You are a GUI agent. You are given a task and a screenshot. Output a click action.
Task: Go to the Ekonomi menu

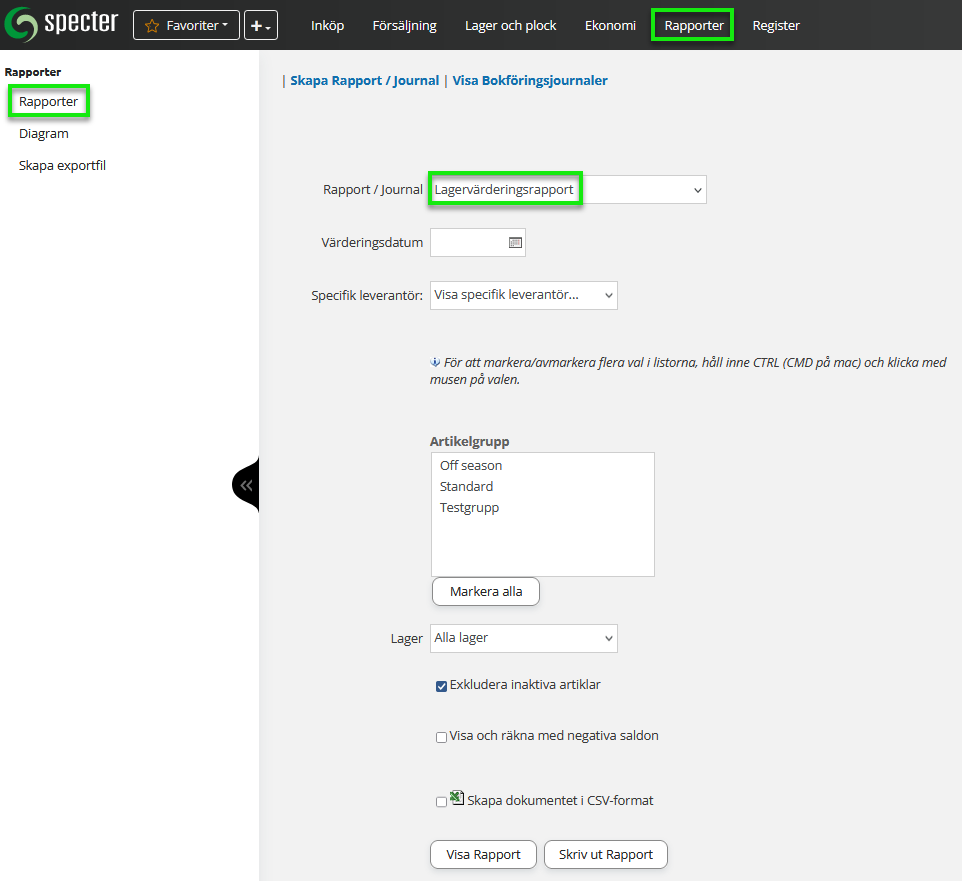pyautogui.click(x=610, y=25)
